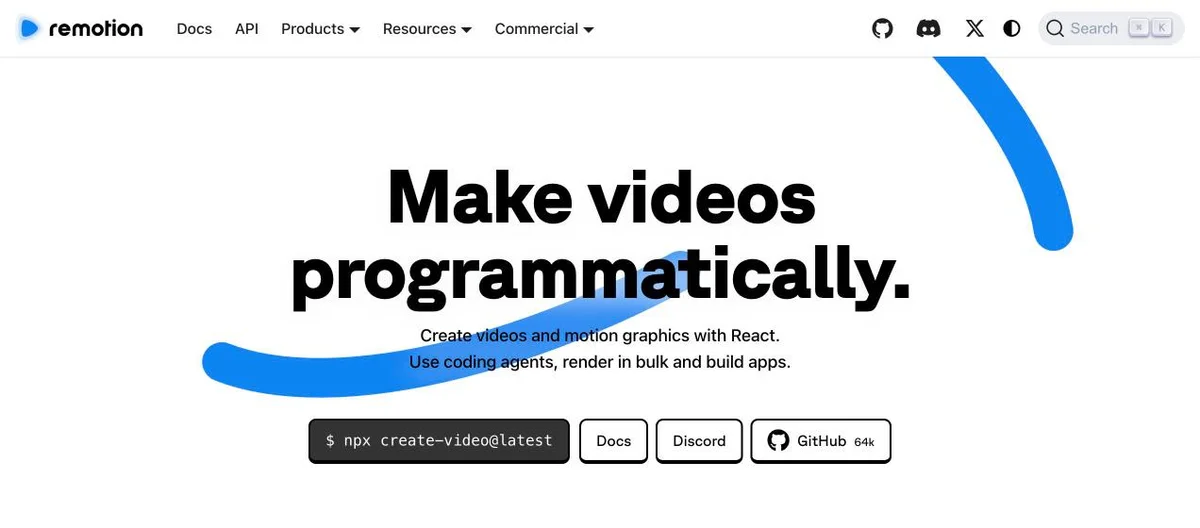
Task: Open the Docs menu item
Action: [194, 28]
